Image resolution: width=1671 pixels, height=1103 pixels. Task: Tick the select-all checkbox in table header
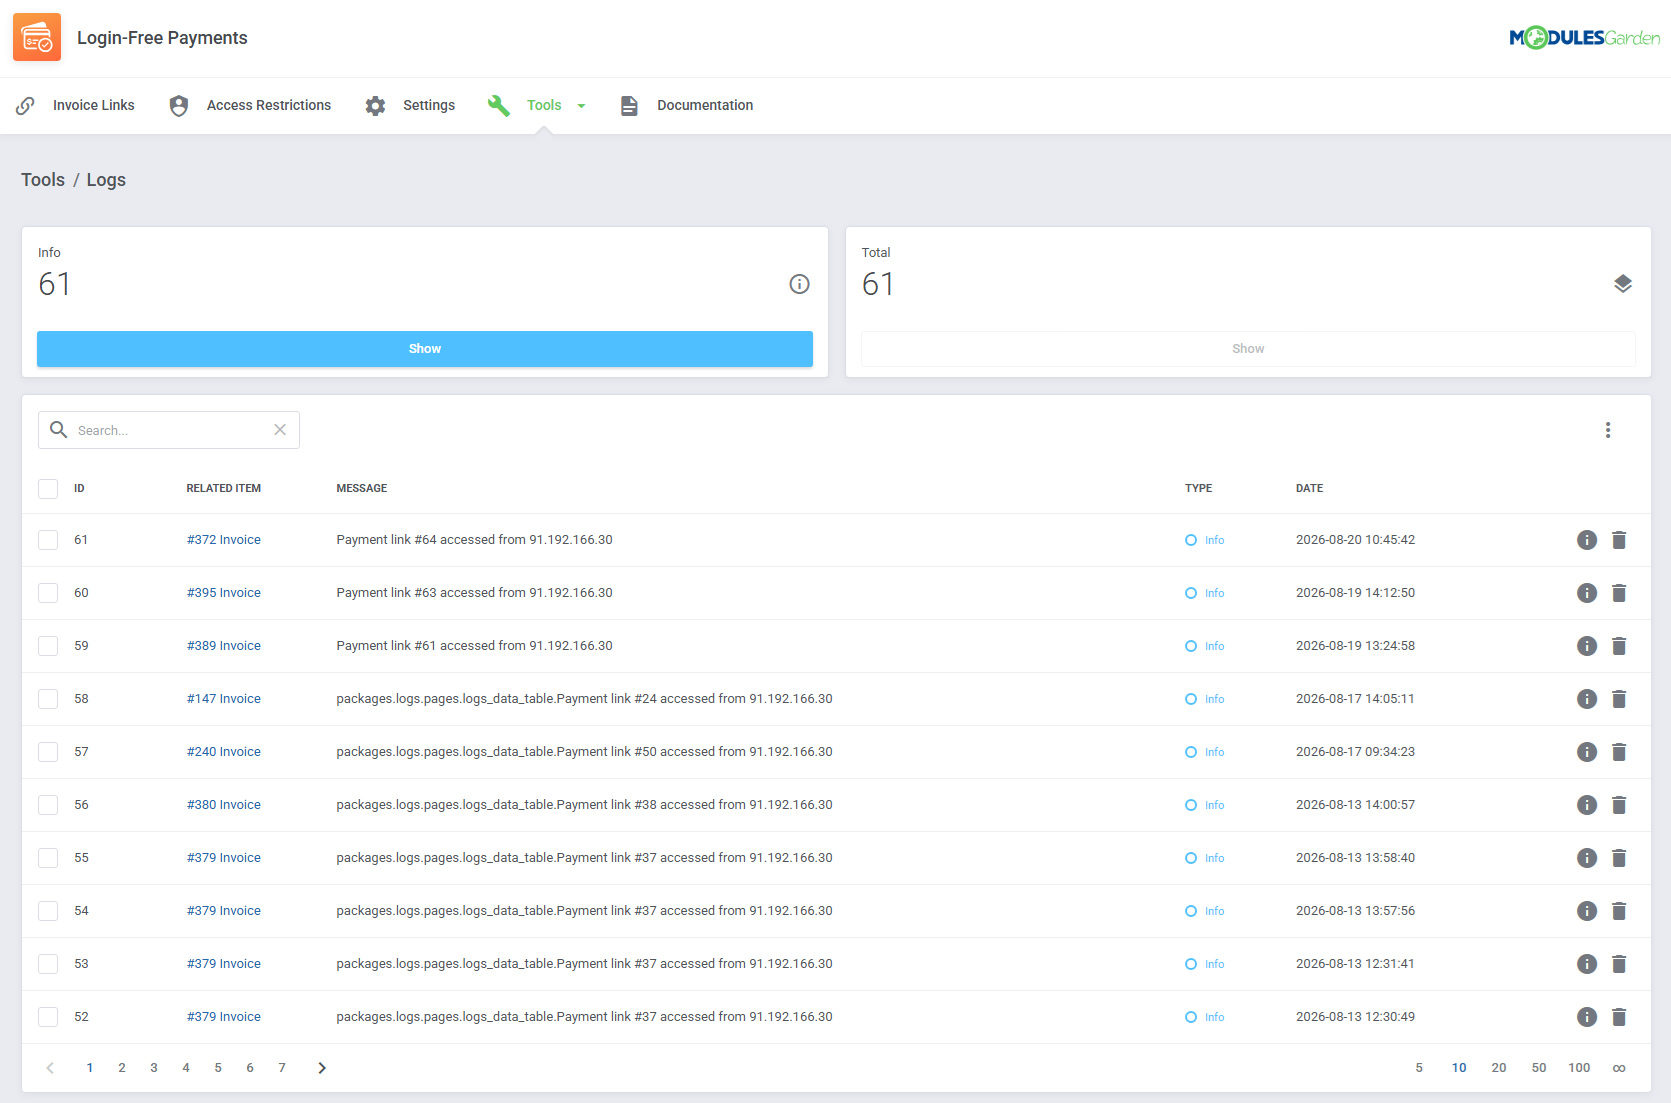pyautogui.click(x=48, y=489)
